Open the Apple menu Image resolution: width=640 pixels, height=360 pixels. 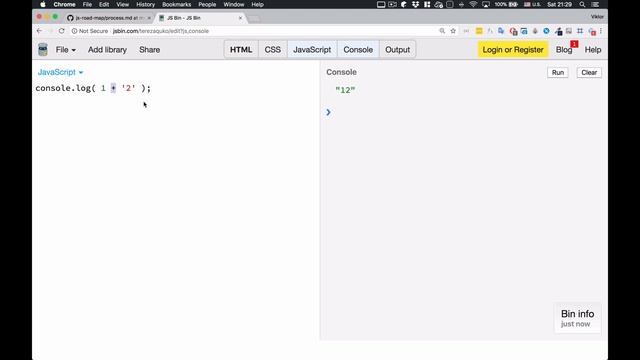click(42, 4)
